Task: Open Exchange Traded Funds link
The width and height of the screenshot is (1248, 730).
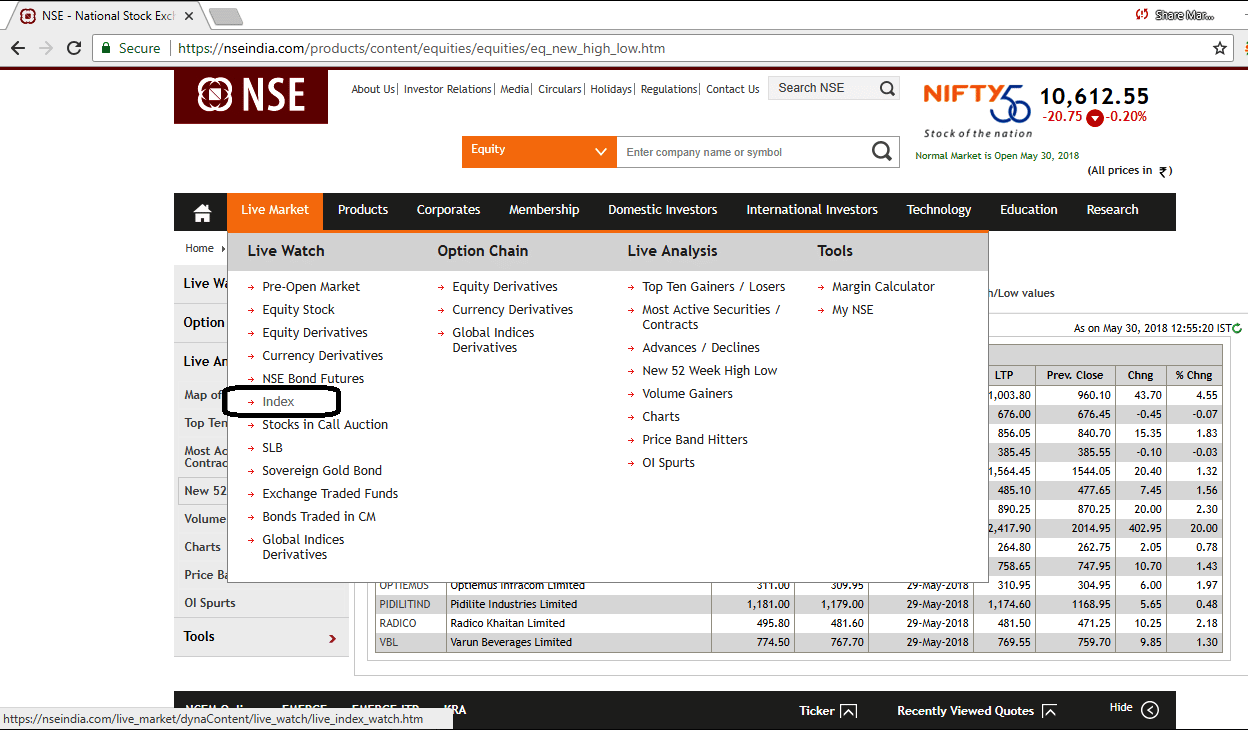Action: (330, 494)
